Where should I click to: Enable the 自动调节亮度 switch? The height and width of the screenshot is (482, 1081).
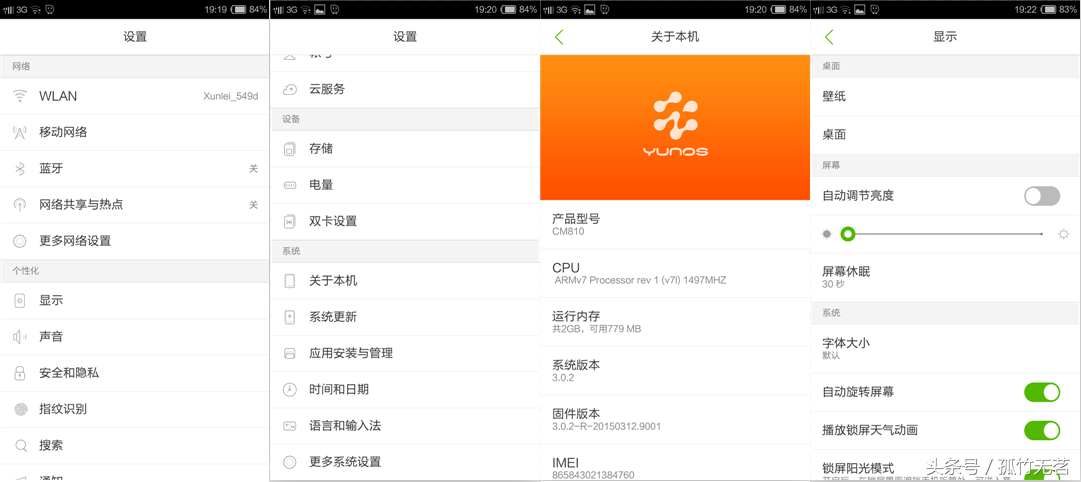coord(1042,196)
